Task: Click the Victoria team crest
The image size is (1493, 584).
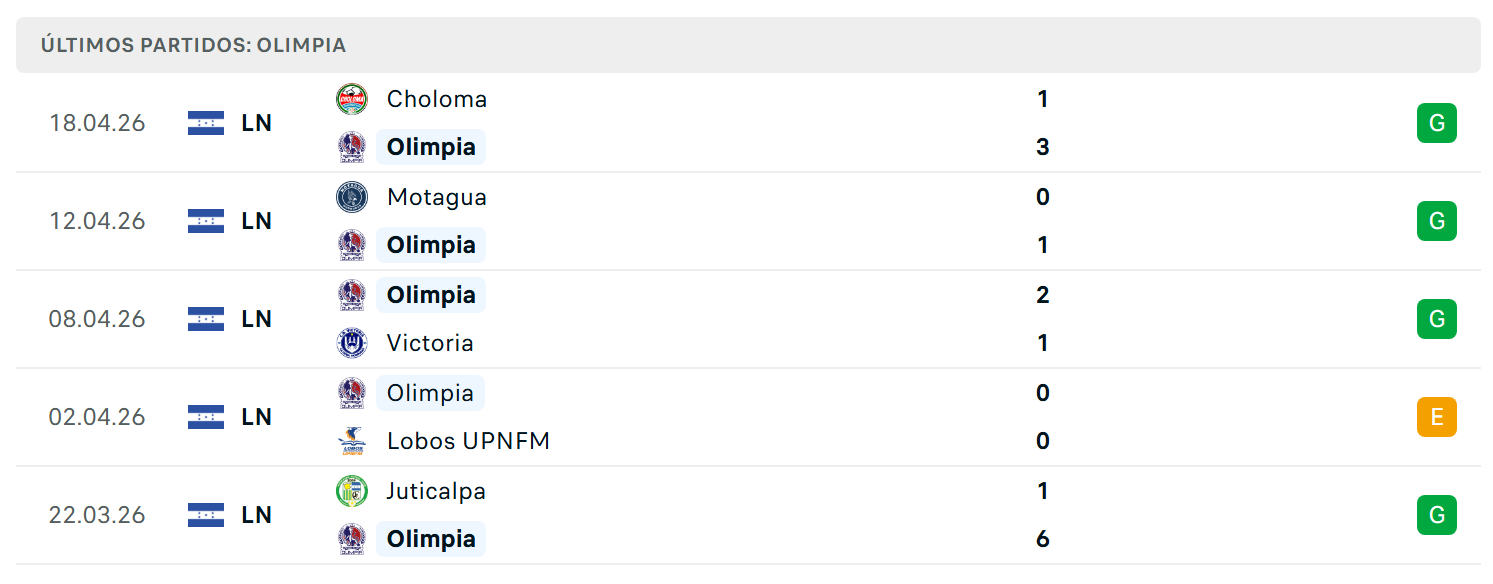Action: (x=352, y=343)
